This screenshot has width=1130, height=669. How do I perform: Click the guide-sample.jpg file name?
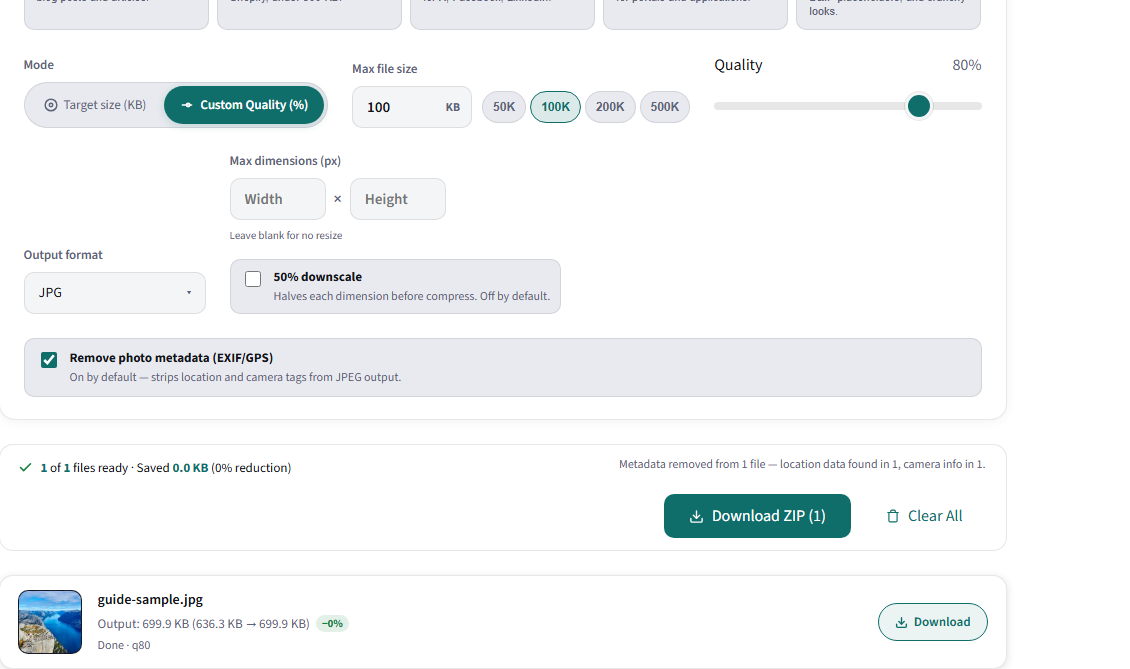pyautogui.click(x=150, y=600)
